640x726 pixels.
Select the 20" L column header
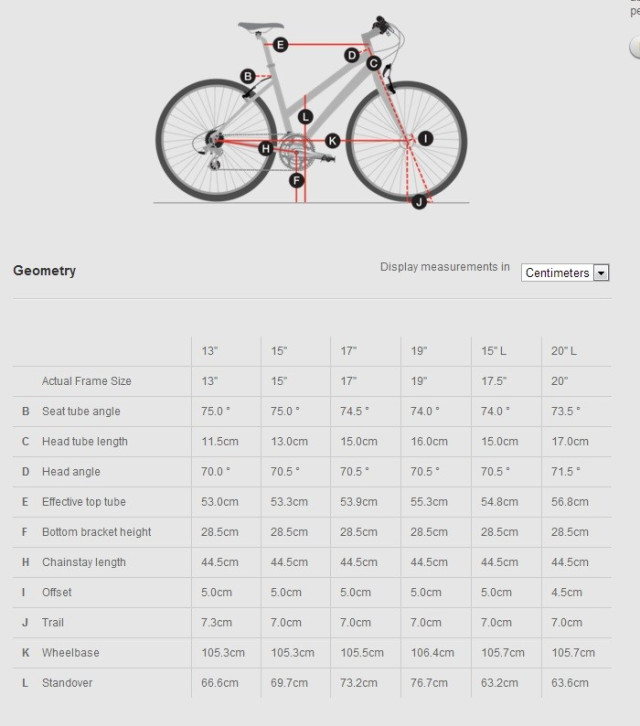point(565,351)
